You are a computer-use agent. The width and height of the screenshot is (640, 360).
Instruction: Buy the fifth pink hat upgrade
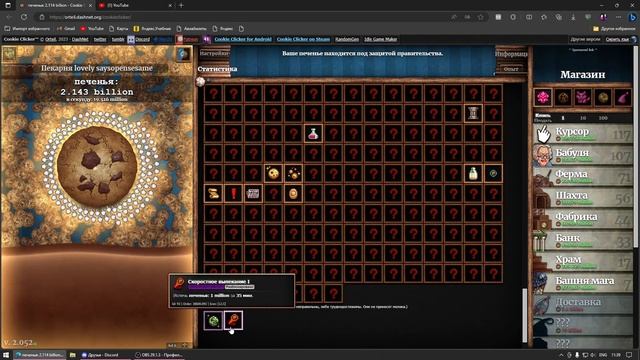(x=623, y=97)
